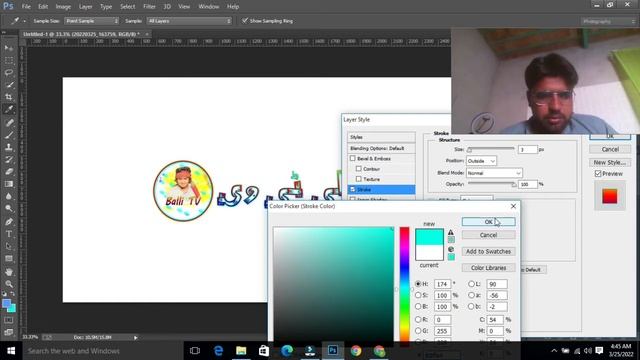Open the Layer menu
The image size is (640, 360).
pyautogui.click(x=85, y=7)
